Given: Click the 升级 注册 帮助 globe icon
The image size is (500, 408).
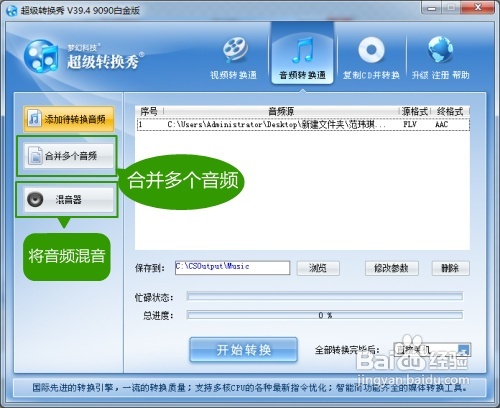Looking at the screenshot, I should 440,50.
